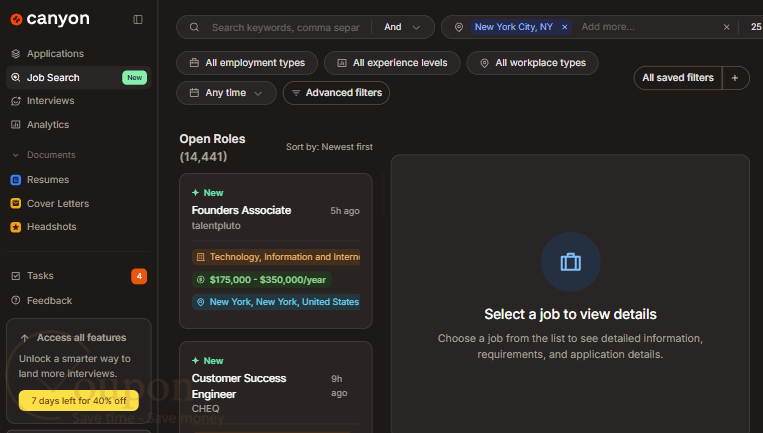The image size is (763, 433).
Task: Open the 25 radius selector
Action: tap(756, 27)
